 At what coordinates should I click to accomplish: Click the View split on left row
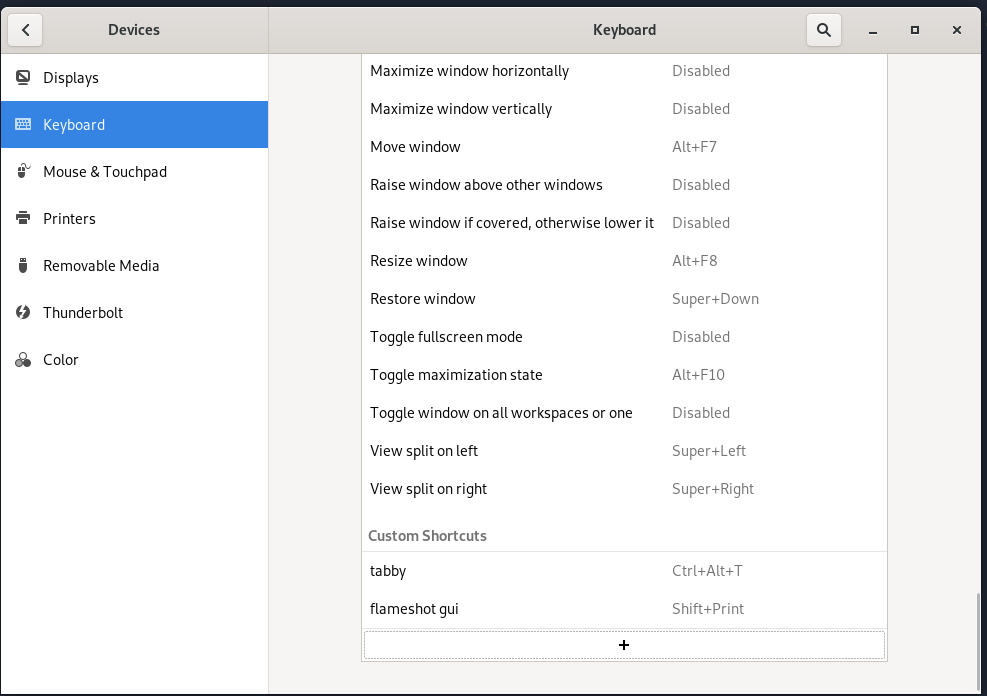click(624, 451)
